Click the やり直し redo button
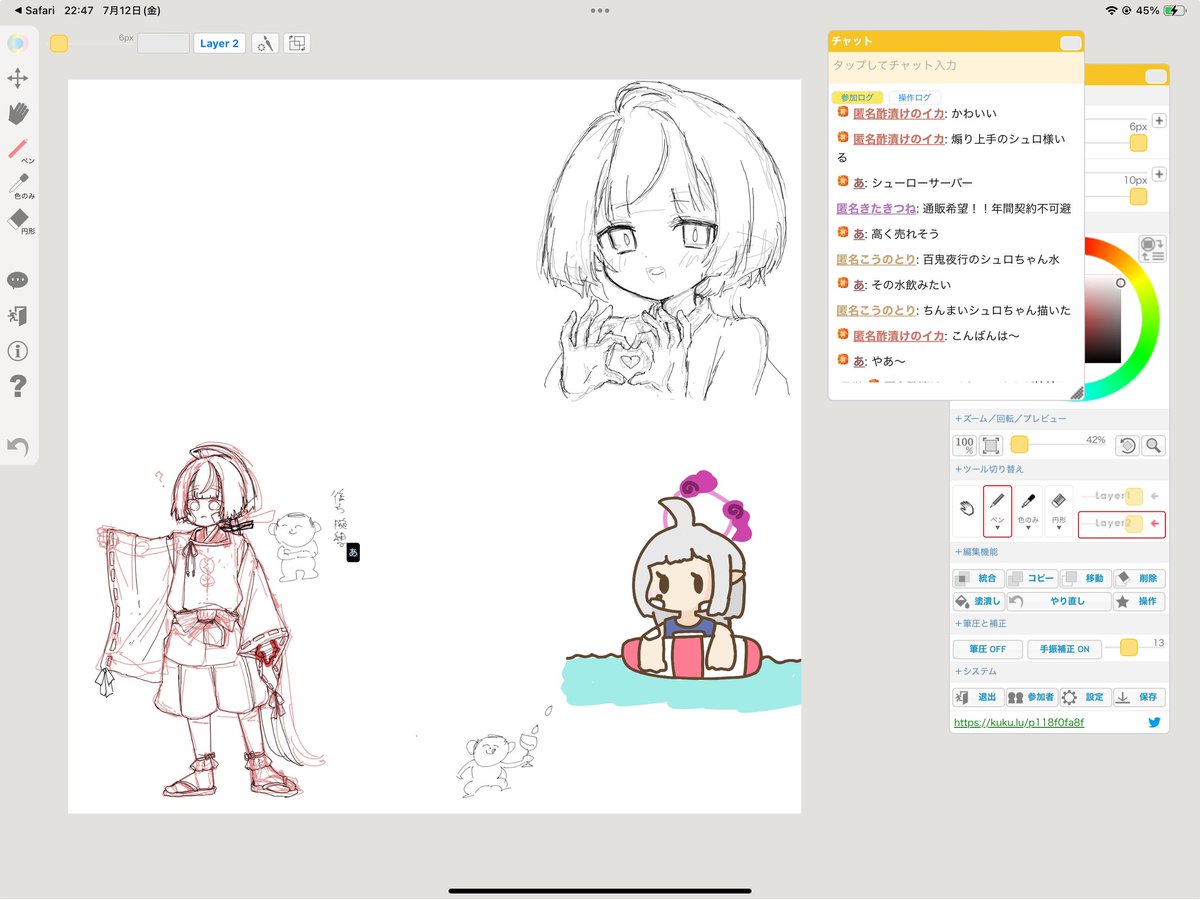Image resolution: width=1200 pixels, height=900 pixels. click(1058, 602)
